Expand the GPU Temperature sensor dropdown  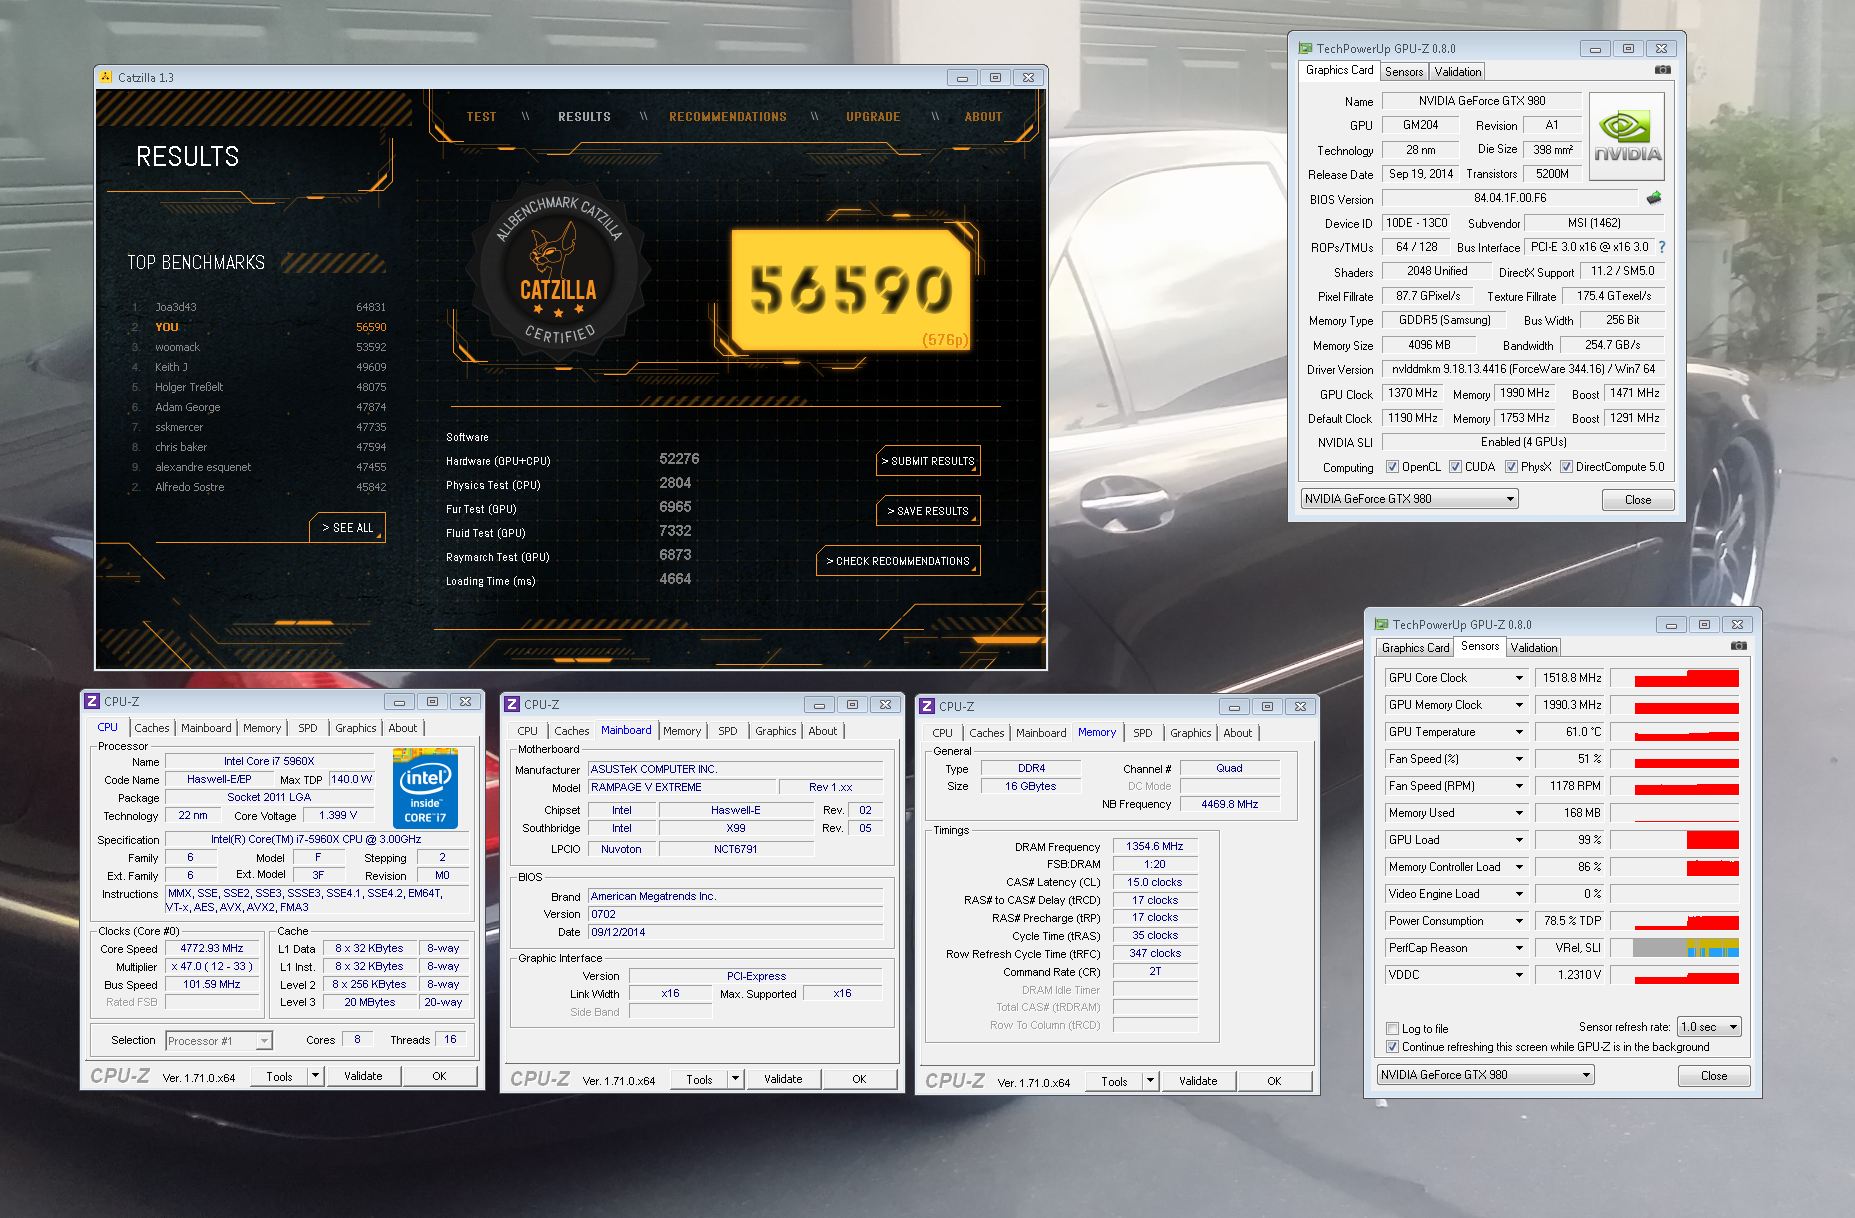tap(1519, 732)
